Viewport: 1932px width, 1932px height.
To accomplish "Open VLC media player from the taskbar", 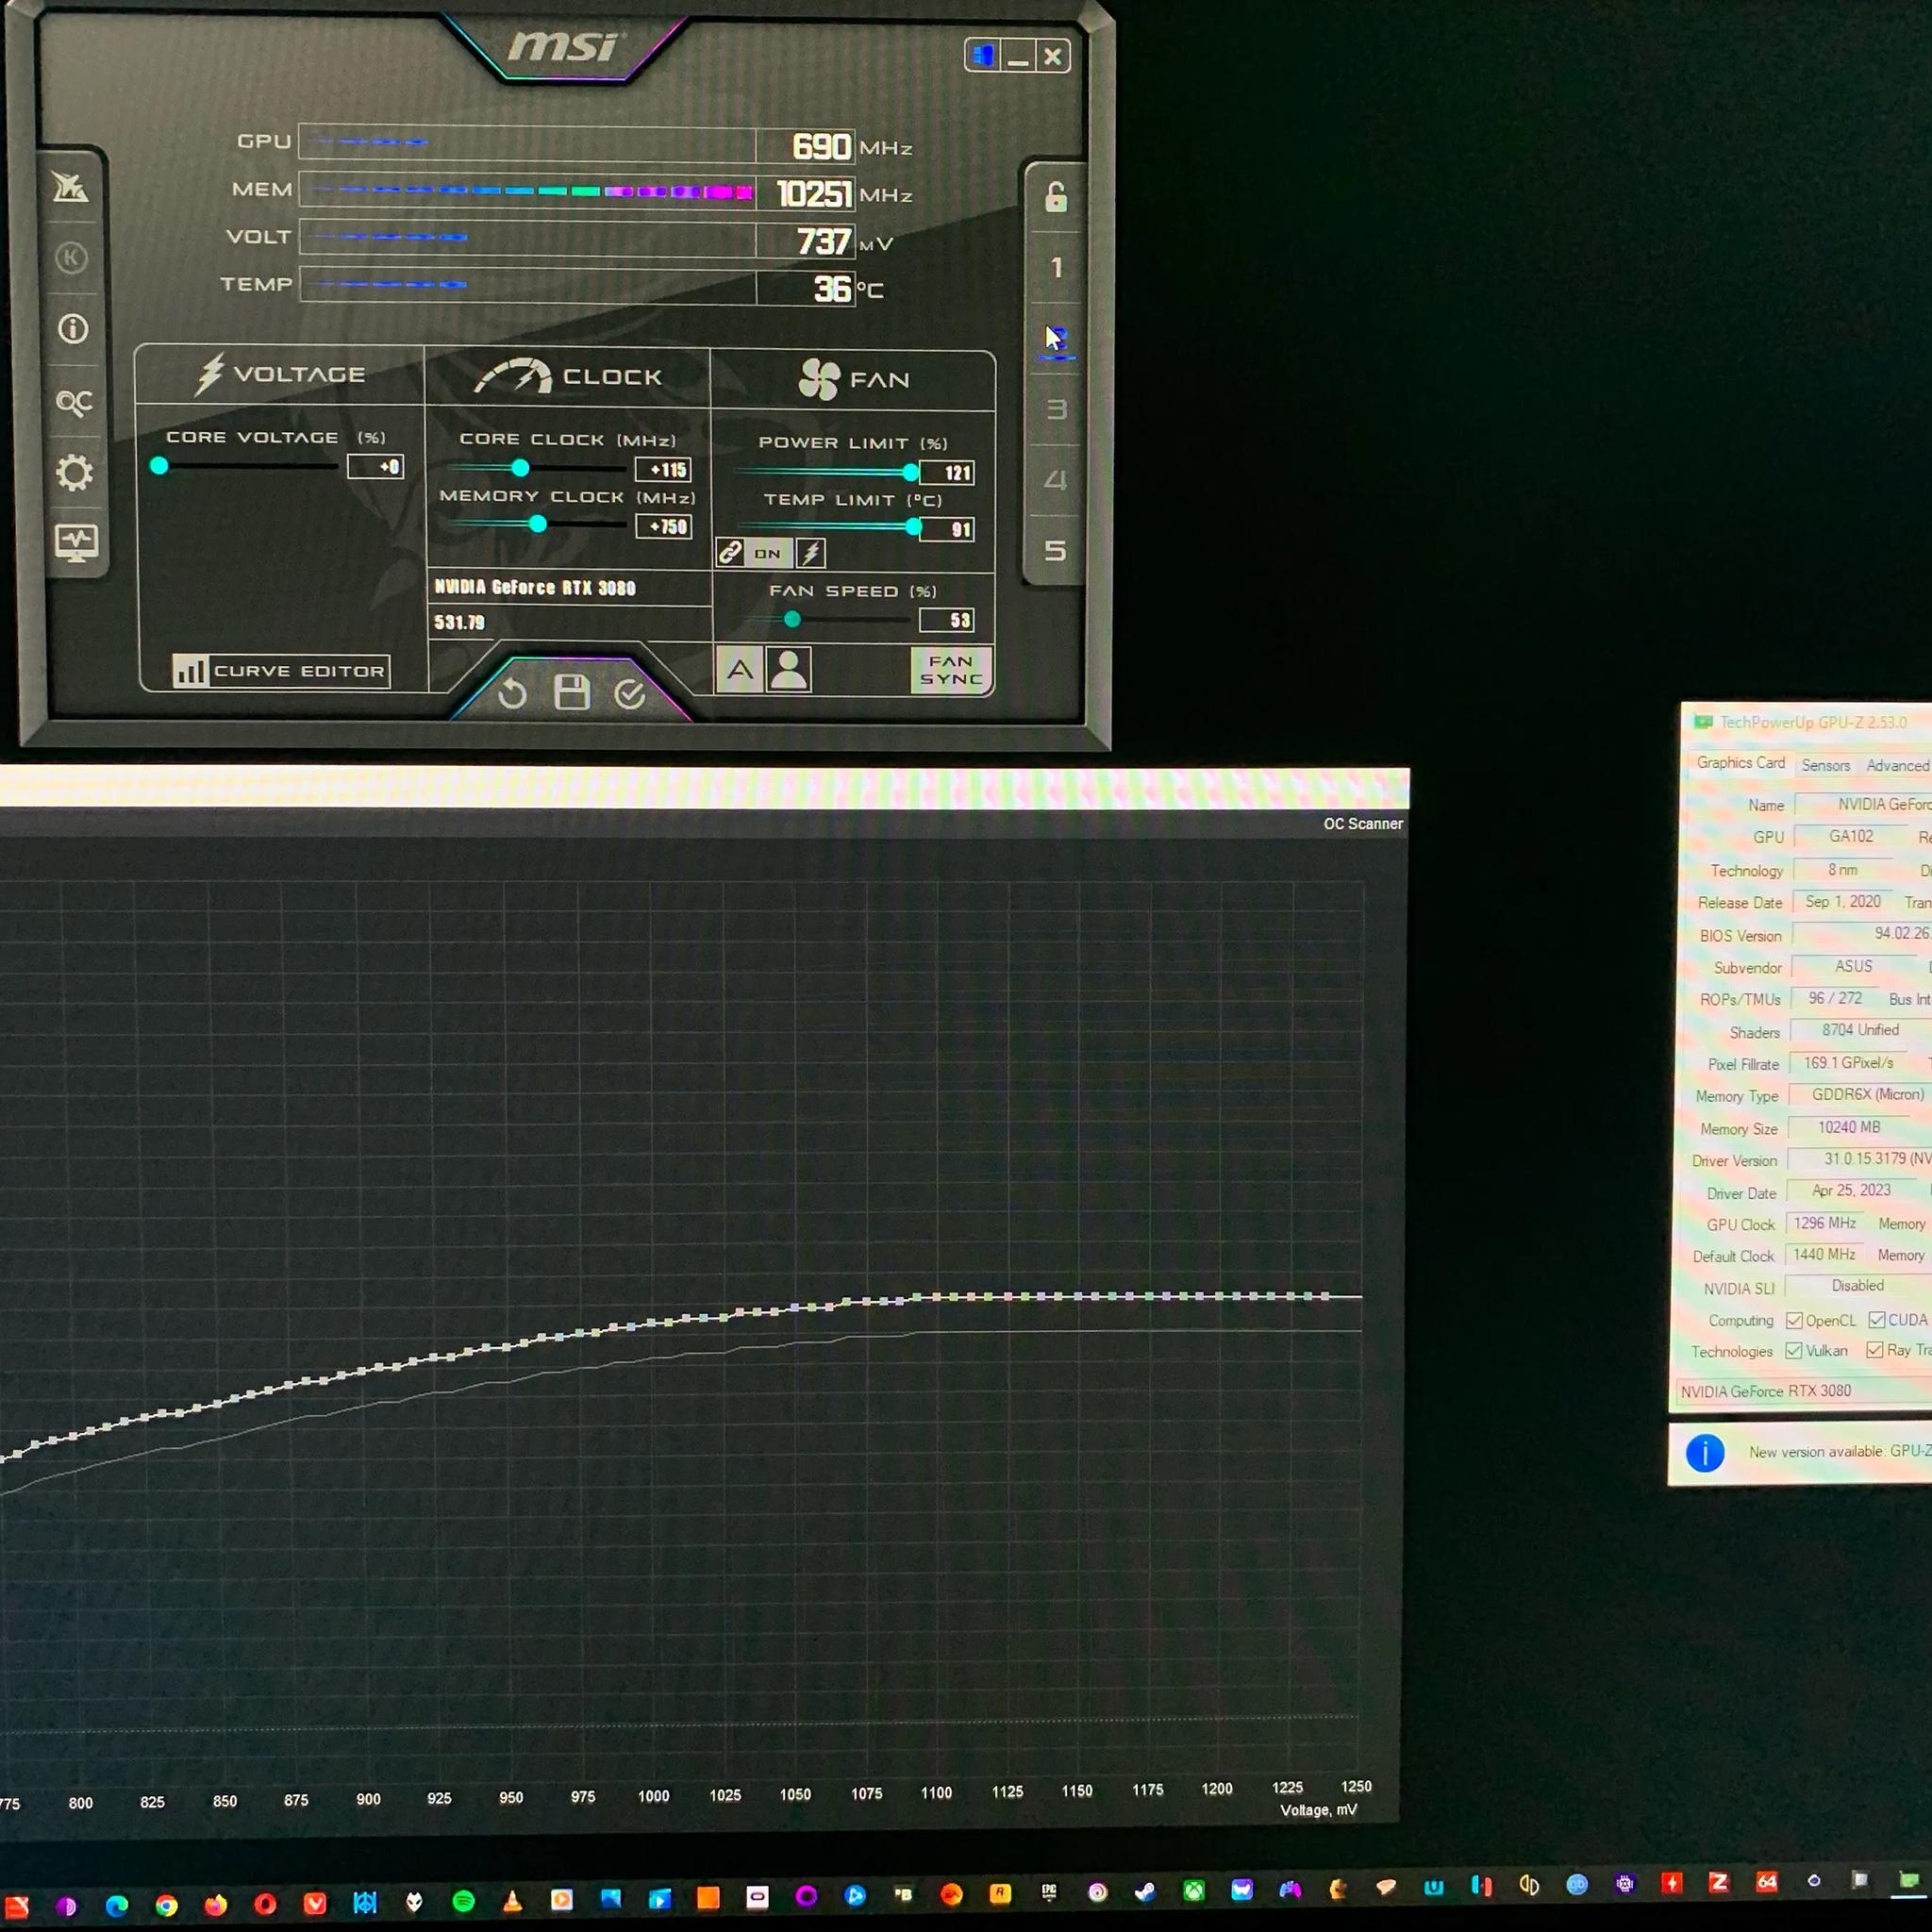I will point(512,1900).
